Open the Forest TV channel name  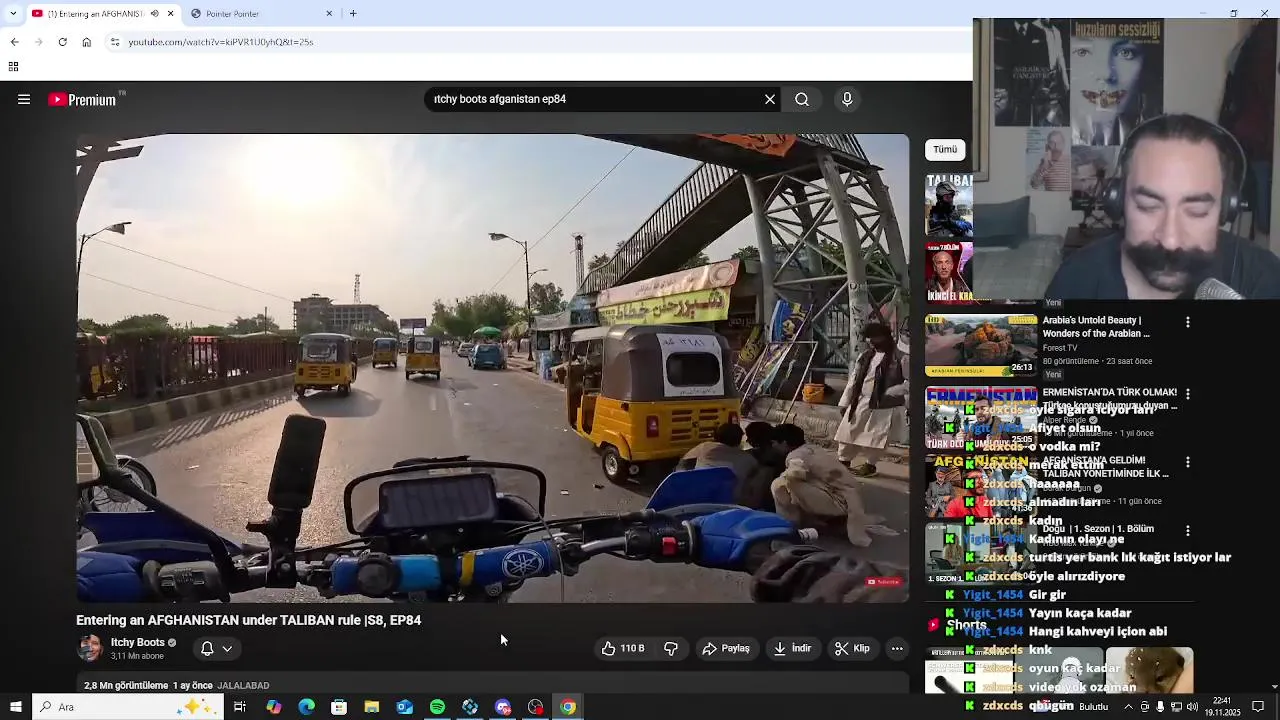[x=1060, y=348]
